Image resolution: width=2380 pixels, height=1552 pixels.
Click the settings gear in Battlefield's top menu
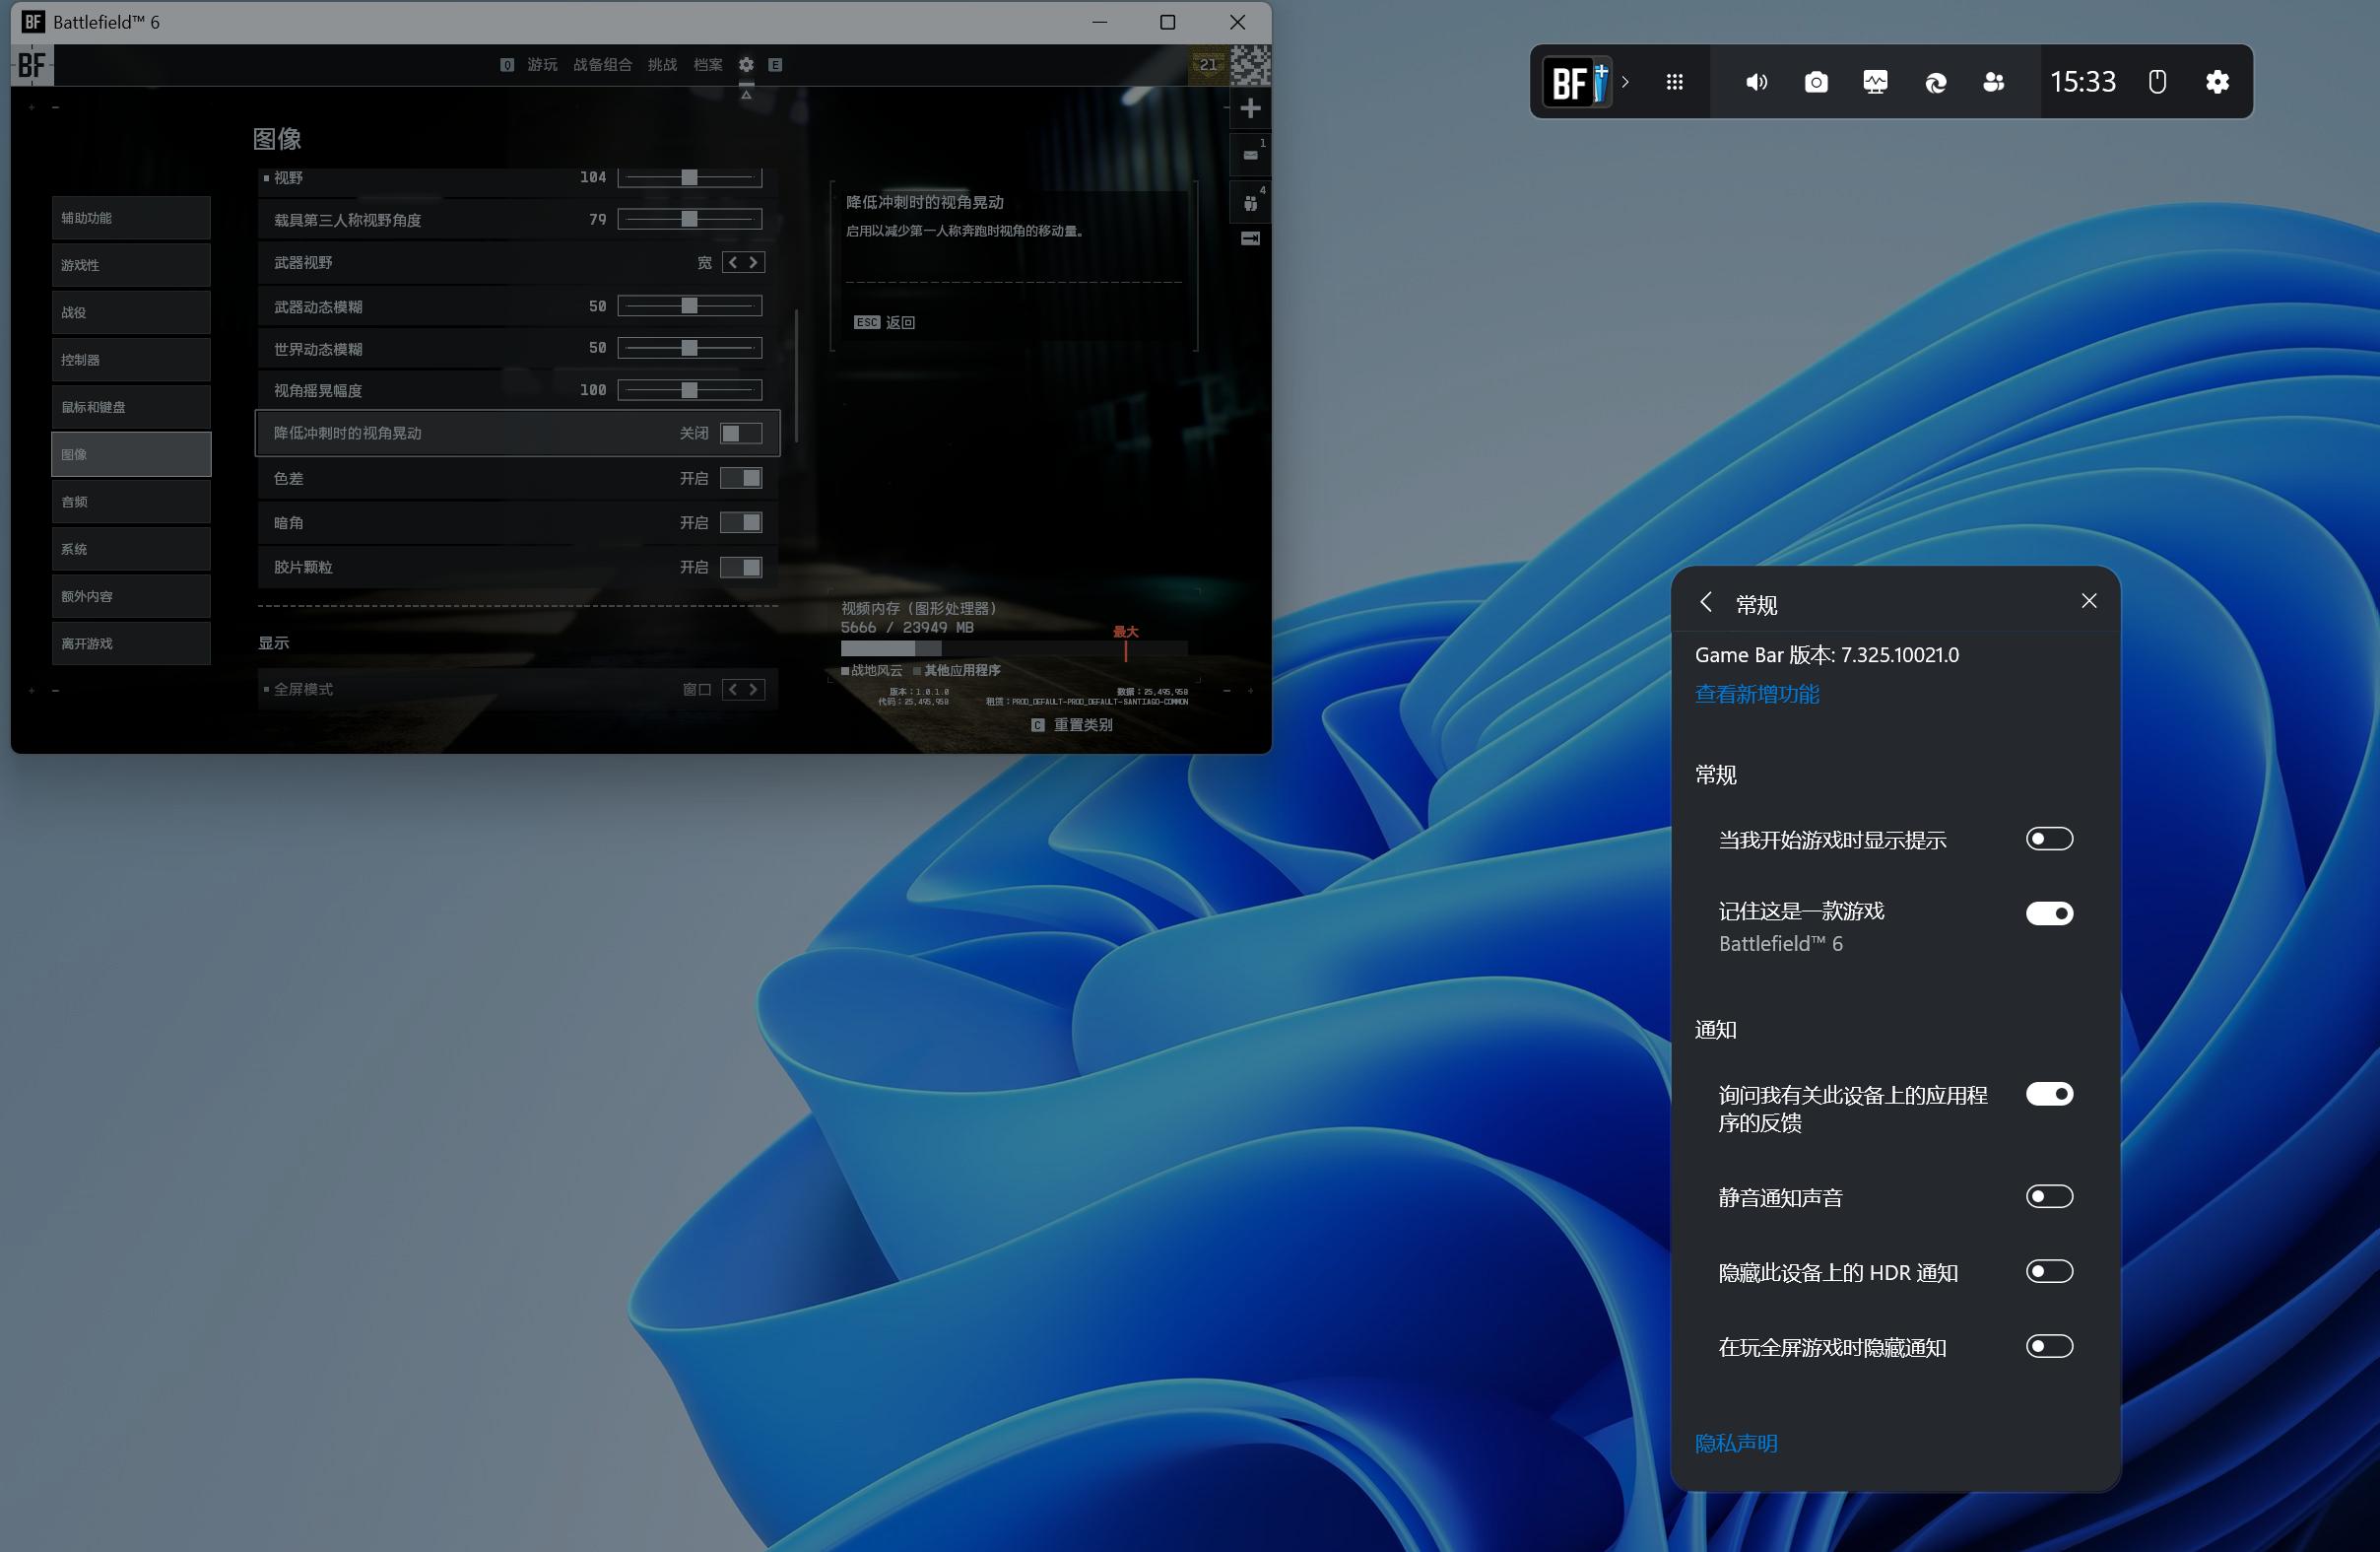(746, 64)
